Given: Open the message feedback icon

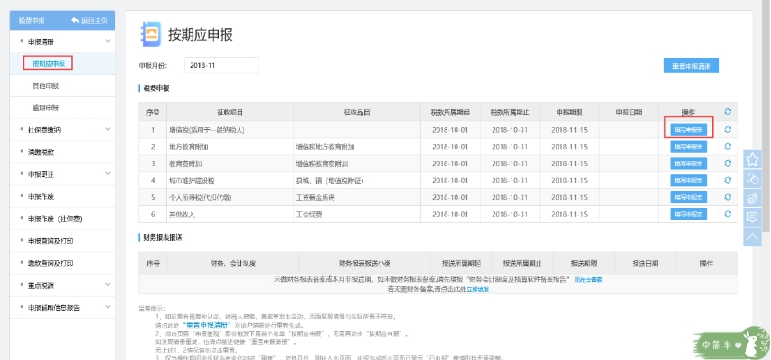Looking at the screenshot, I should click(x=752, y=217).
